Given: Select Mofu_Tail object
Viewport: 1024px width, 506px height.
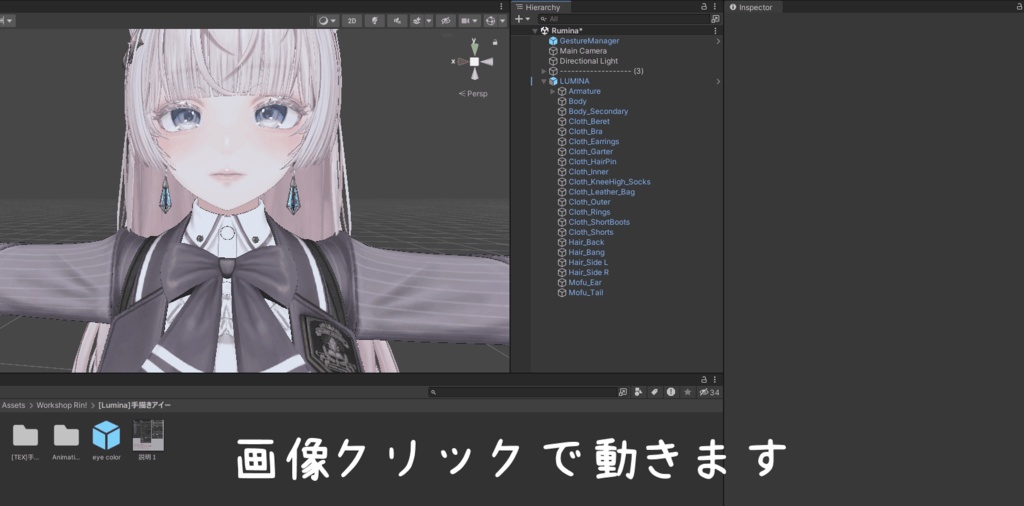Looking at the screenshot, I should click(586, 293).
